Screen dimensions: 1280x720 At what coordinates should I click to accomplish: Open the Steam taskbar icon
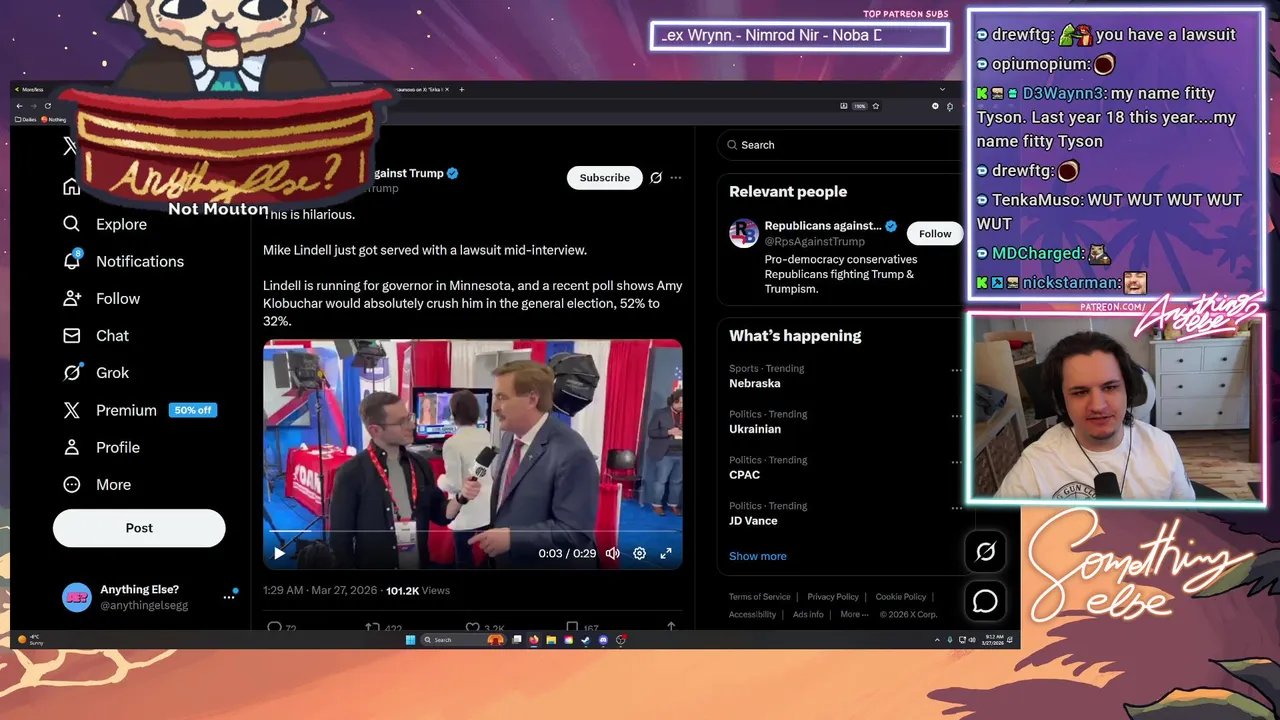(x=586, y=640)
